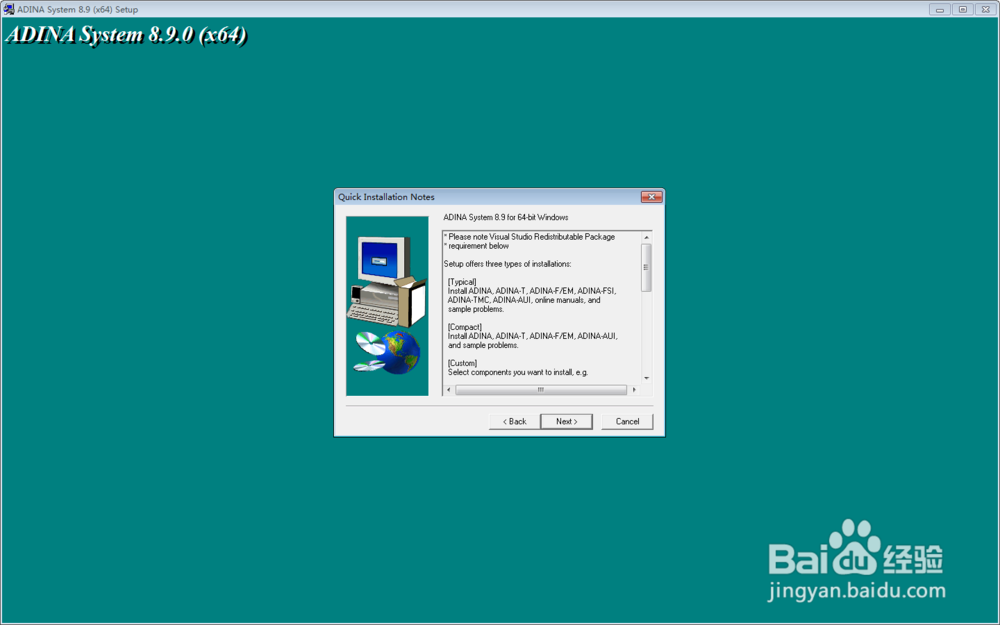The image size is (1000, 625).
Task: Click the notes scroll down arrow
Action: point(646,378)
